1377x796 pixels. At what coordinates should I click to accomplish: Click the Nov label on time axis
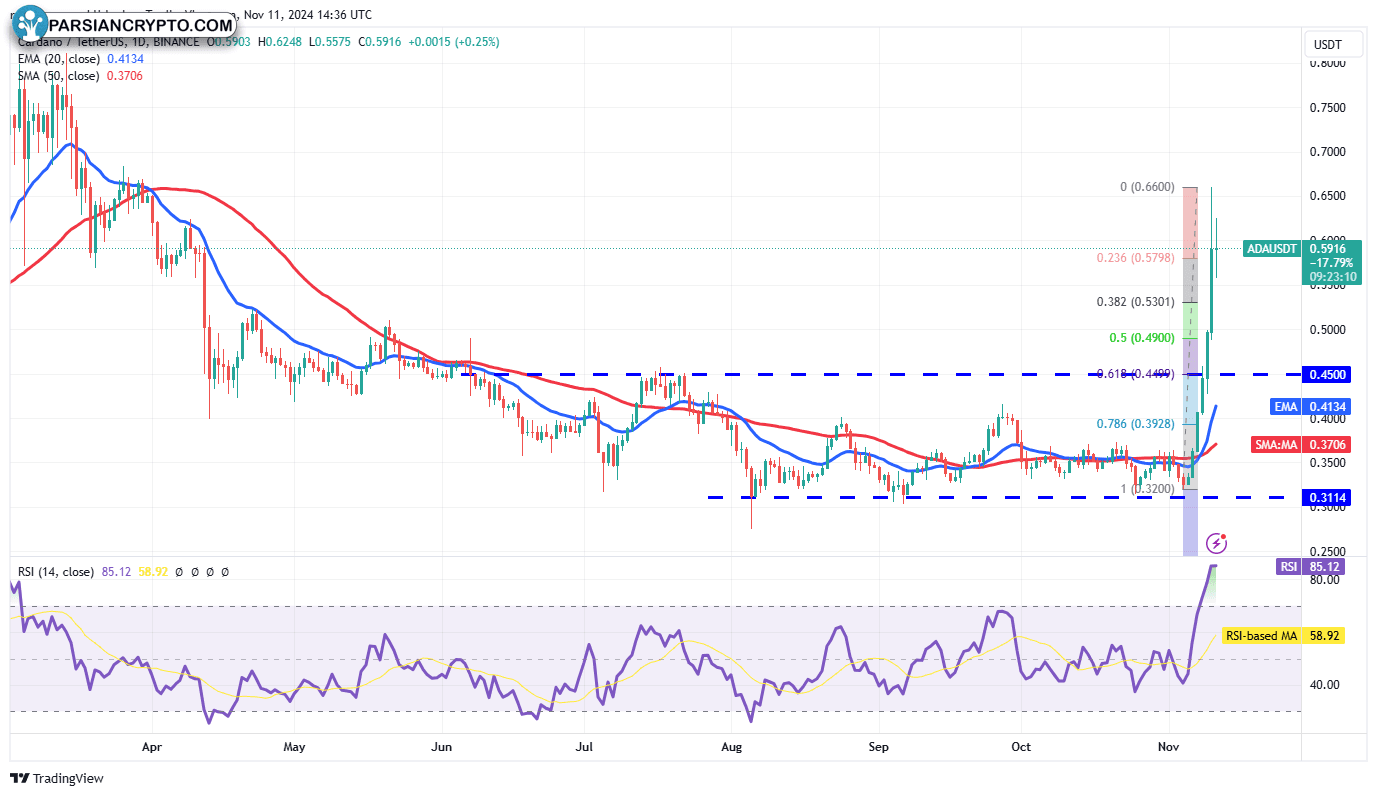coord(1168,746)
